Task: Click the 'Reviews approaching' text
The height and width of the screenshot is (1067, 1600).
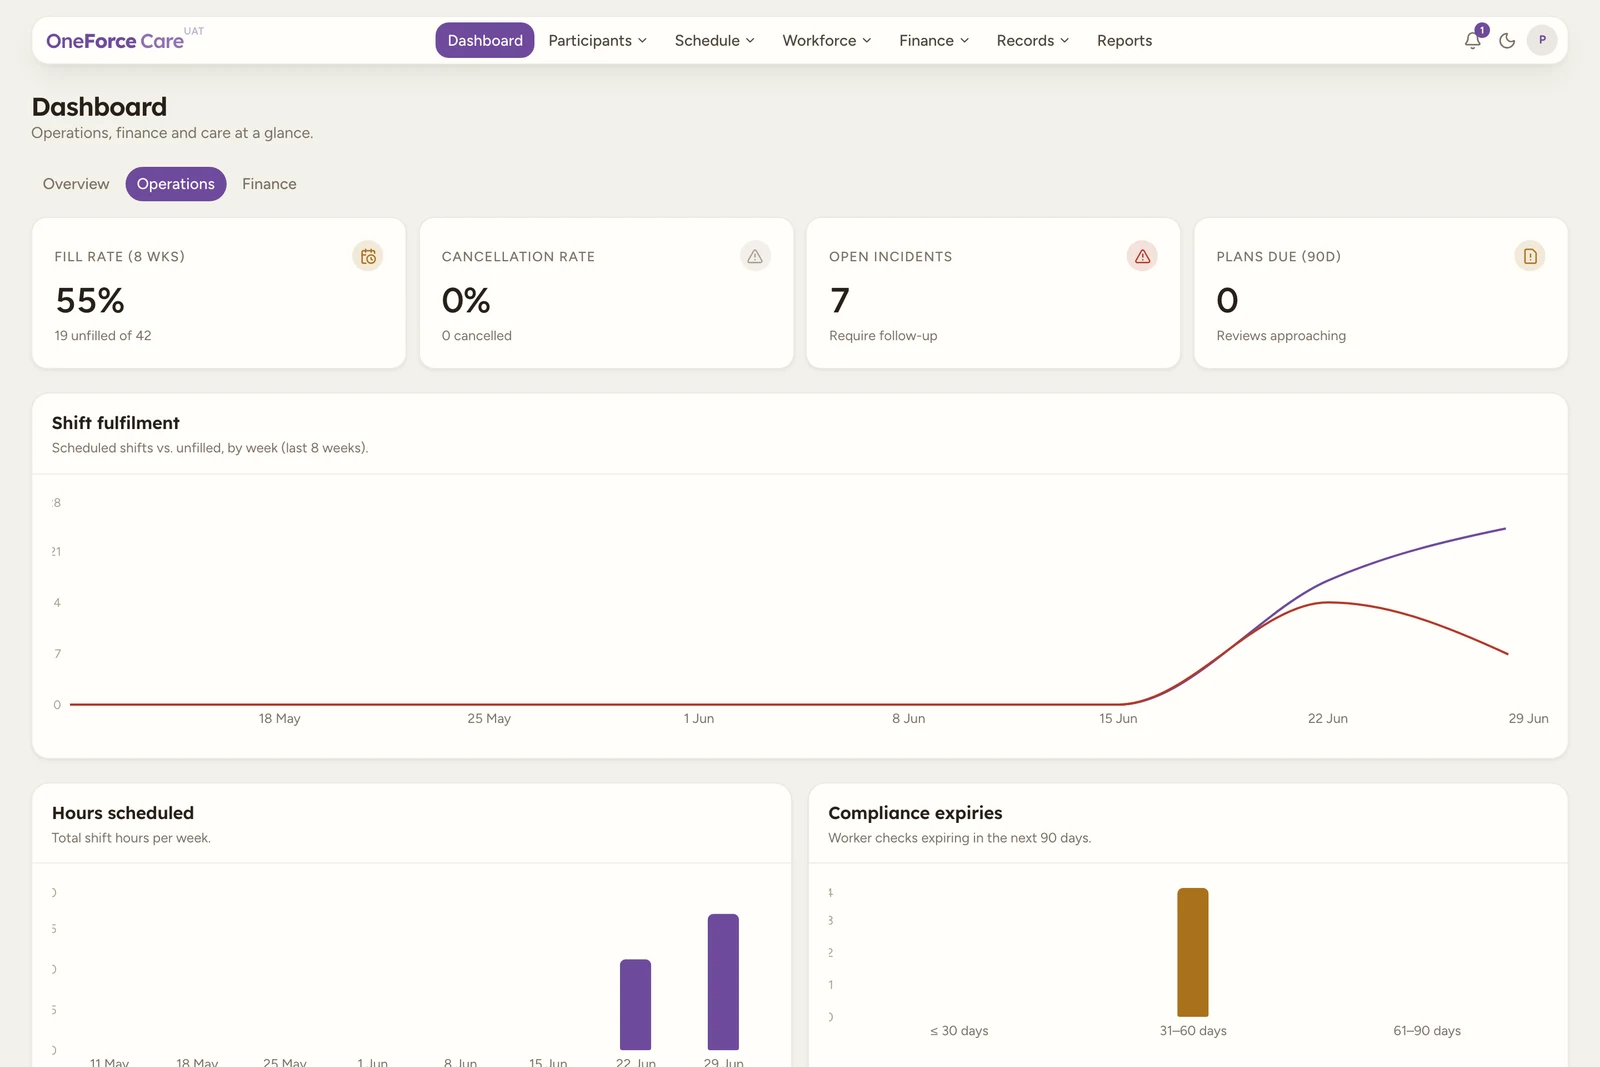Action: 1281,336
